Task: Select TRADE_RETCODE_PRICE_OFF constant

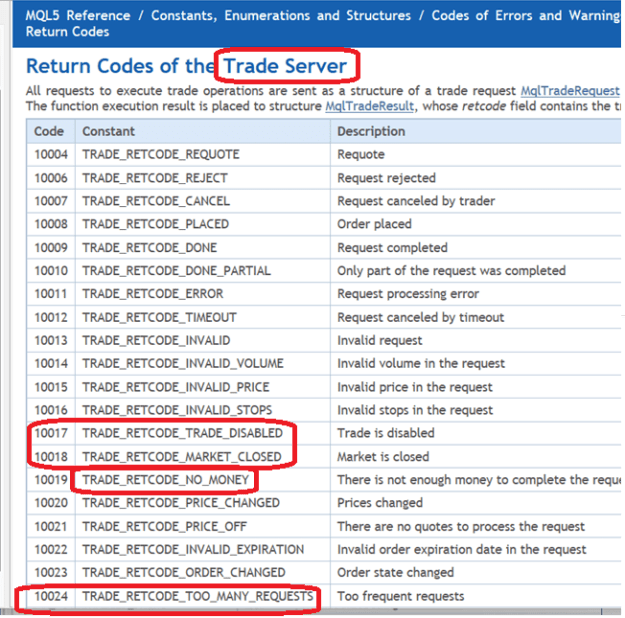Action: (165, 526)
